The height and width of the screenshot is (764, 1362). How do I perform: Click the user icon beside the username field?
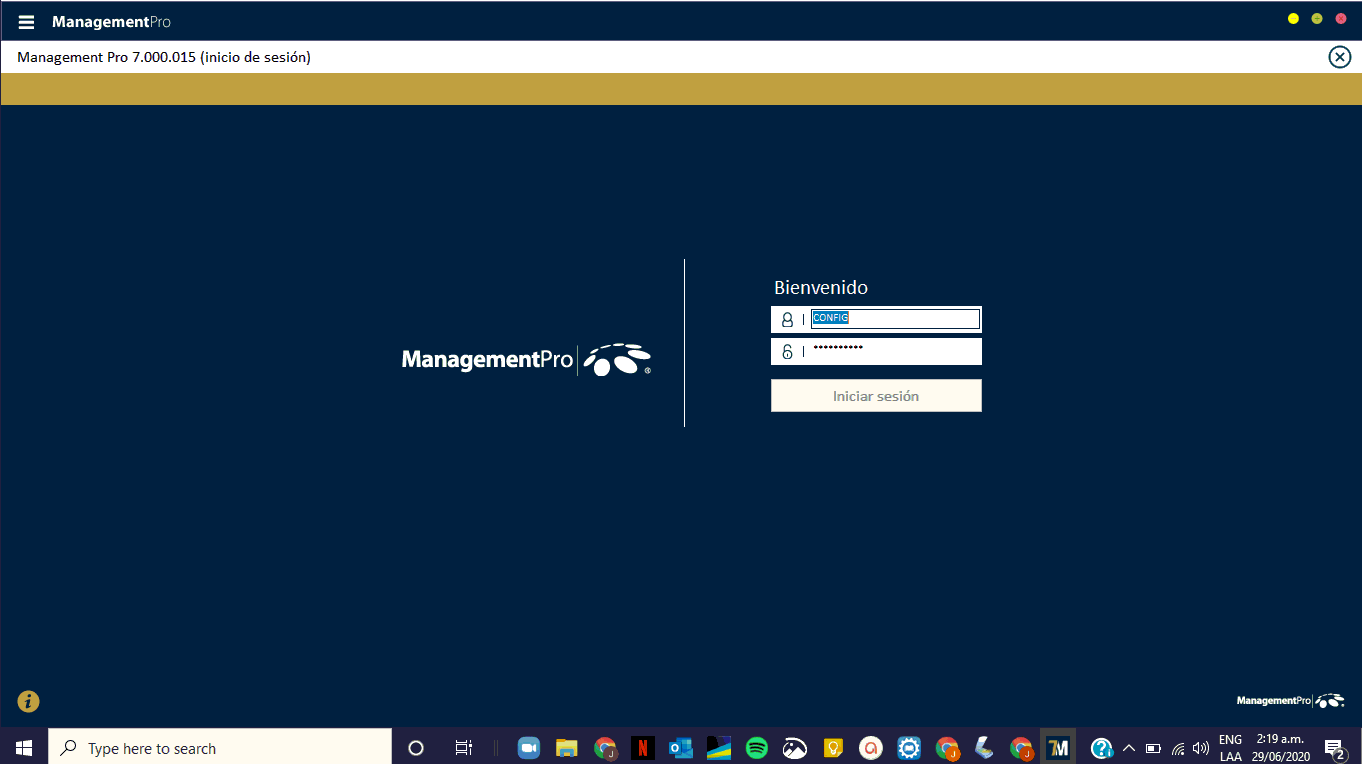(787, 319)
